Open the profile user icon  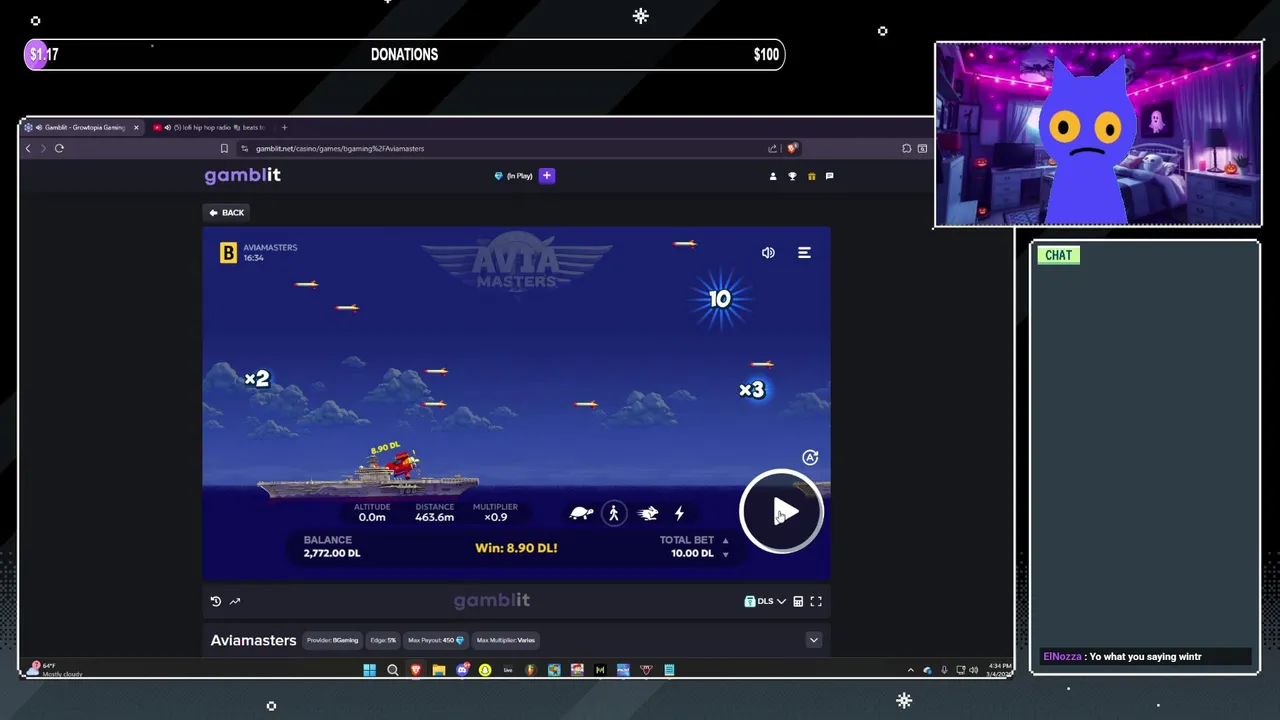772,176
